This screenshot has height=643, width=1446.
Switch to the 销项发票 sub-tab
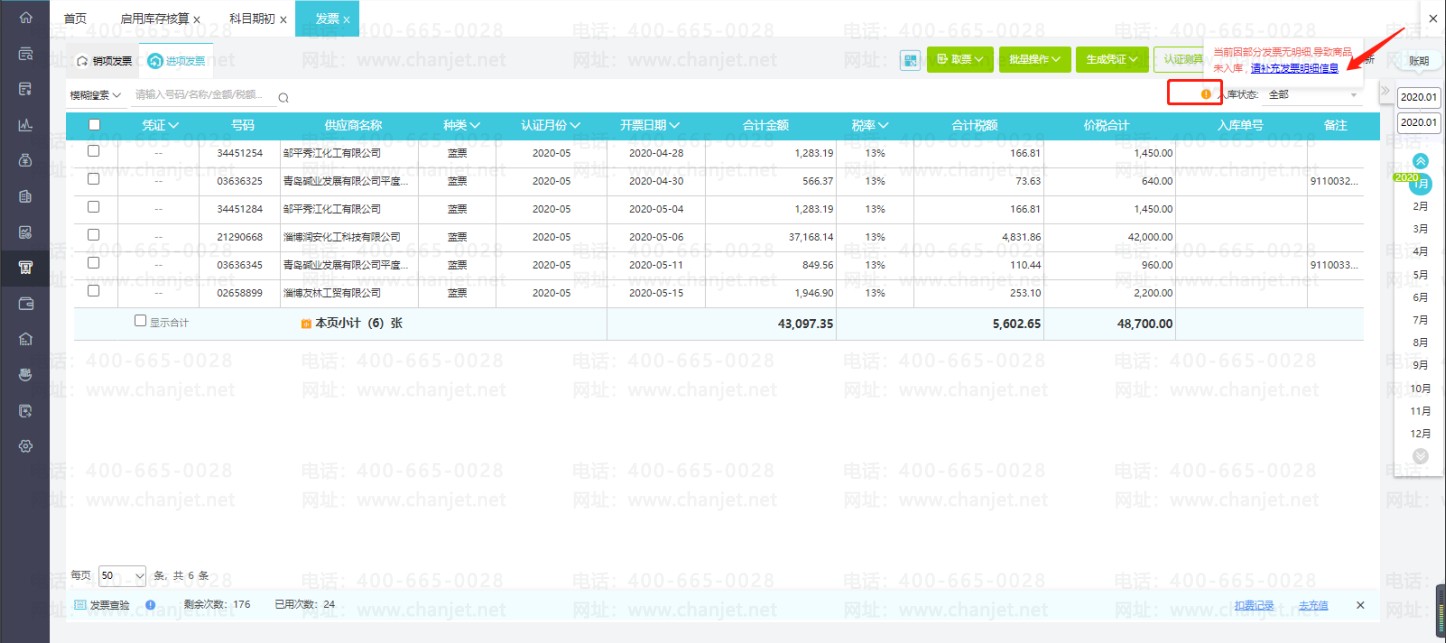tap(105, 61)
